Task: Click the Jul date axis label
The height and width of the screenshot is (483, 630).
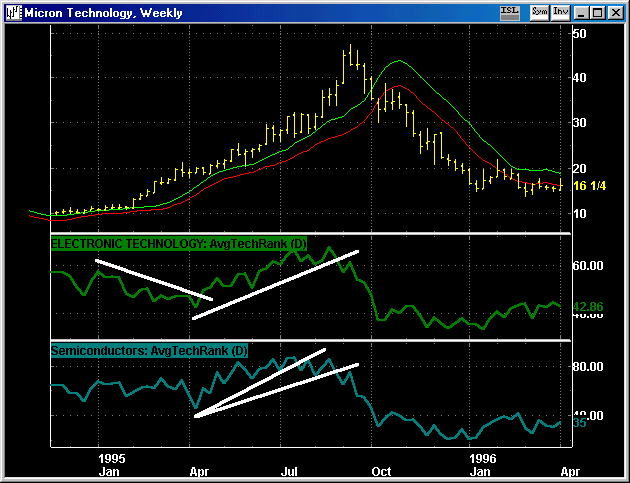Action: pyautogui.click(x=289, y=471)
